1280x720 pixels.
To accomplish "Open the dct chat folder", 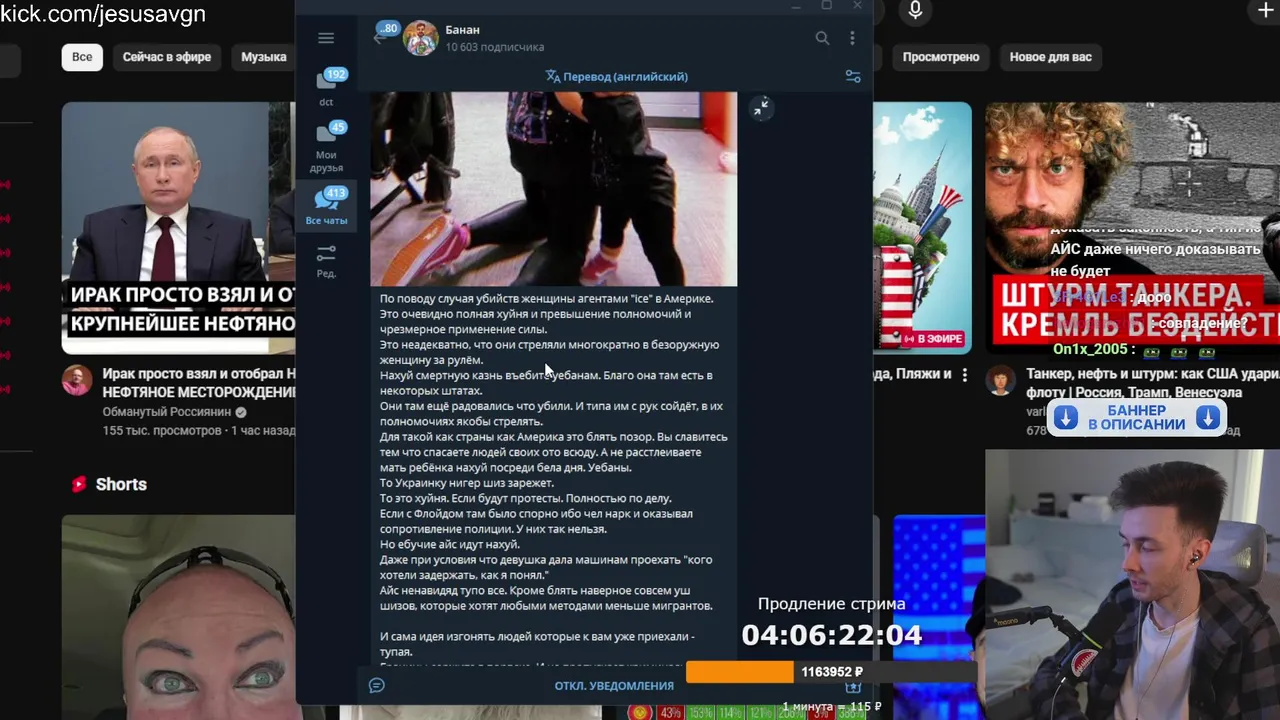I will (326, 87).
